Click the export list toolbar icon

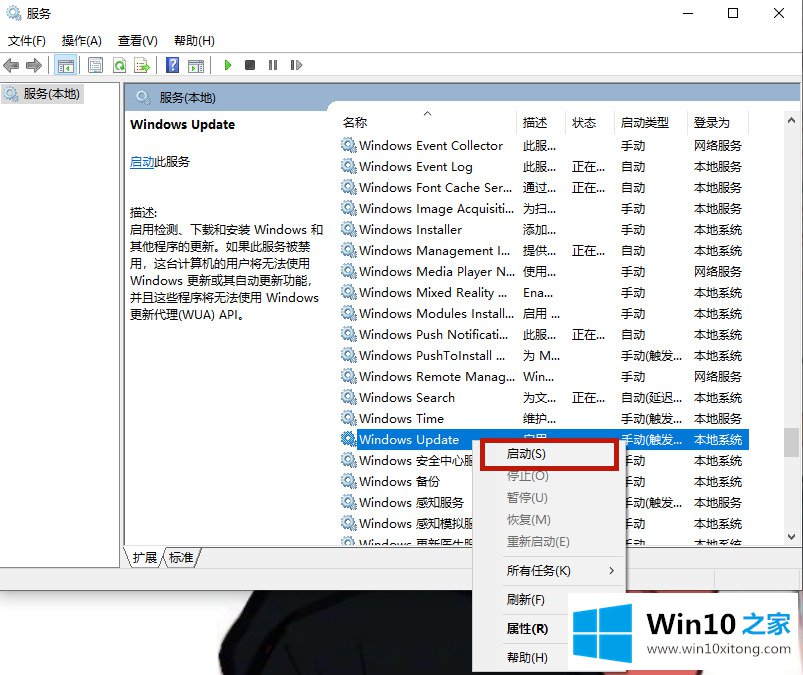click(x=142, y=65)
